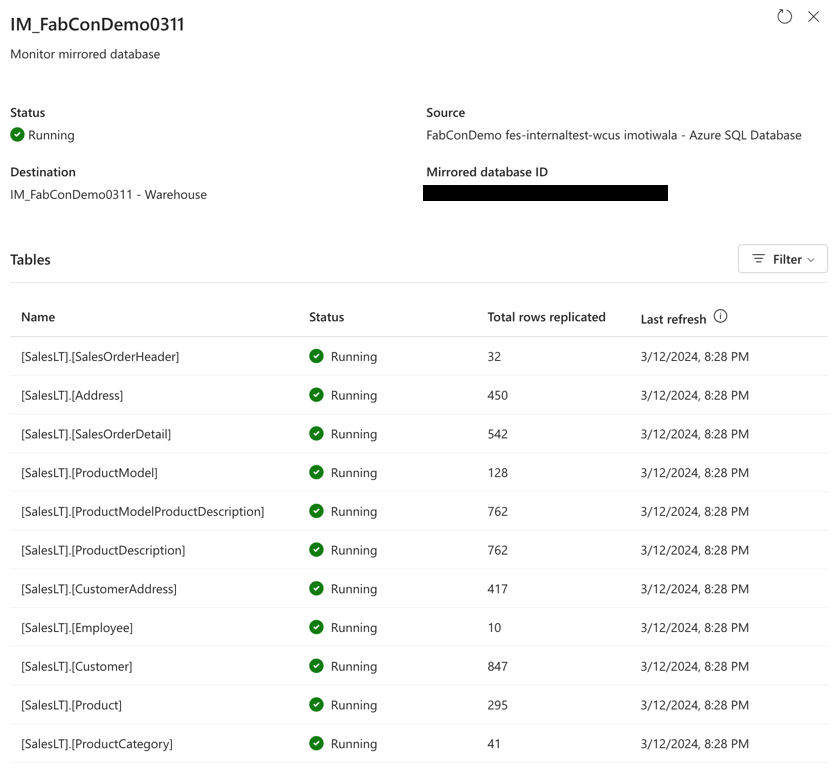The height and width of the screenshot is (779, 834).
Task: Click the SalesOrderHeader status check icon
Action: click(316, 356)
